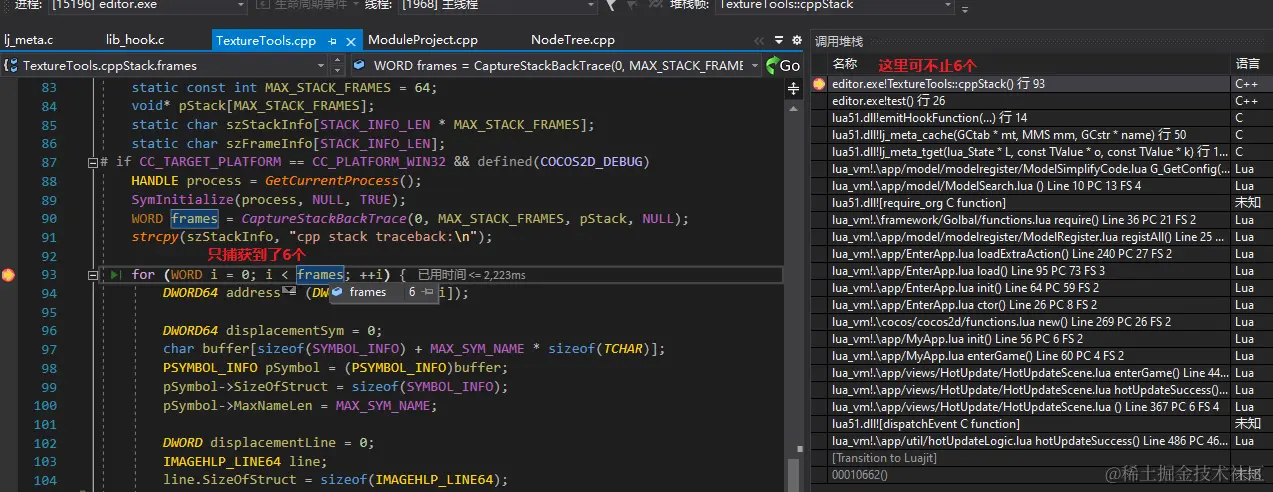The width and height of the screenshot is (1273, 492).
Task: Click the green run-to-here arrow on line 93
Action: point(116,275)
